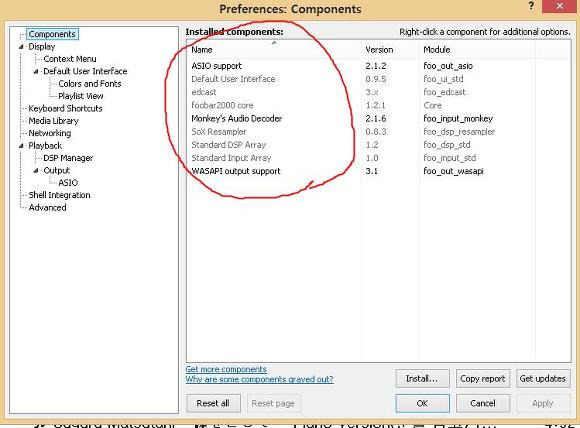Collapse the Output tree node
The image size is (580, 428).
tap(36, 171)
